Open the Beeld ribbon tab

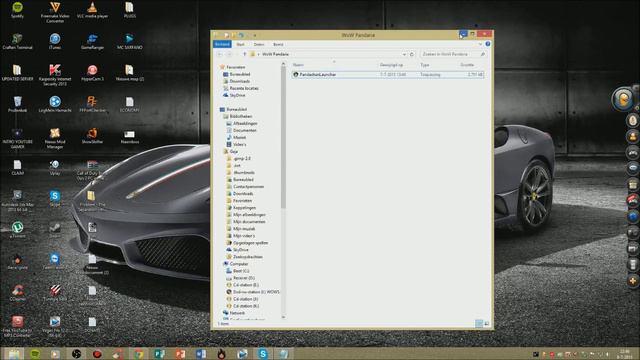[x=278, y=44]
